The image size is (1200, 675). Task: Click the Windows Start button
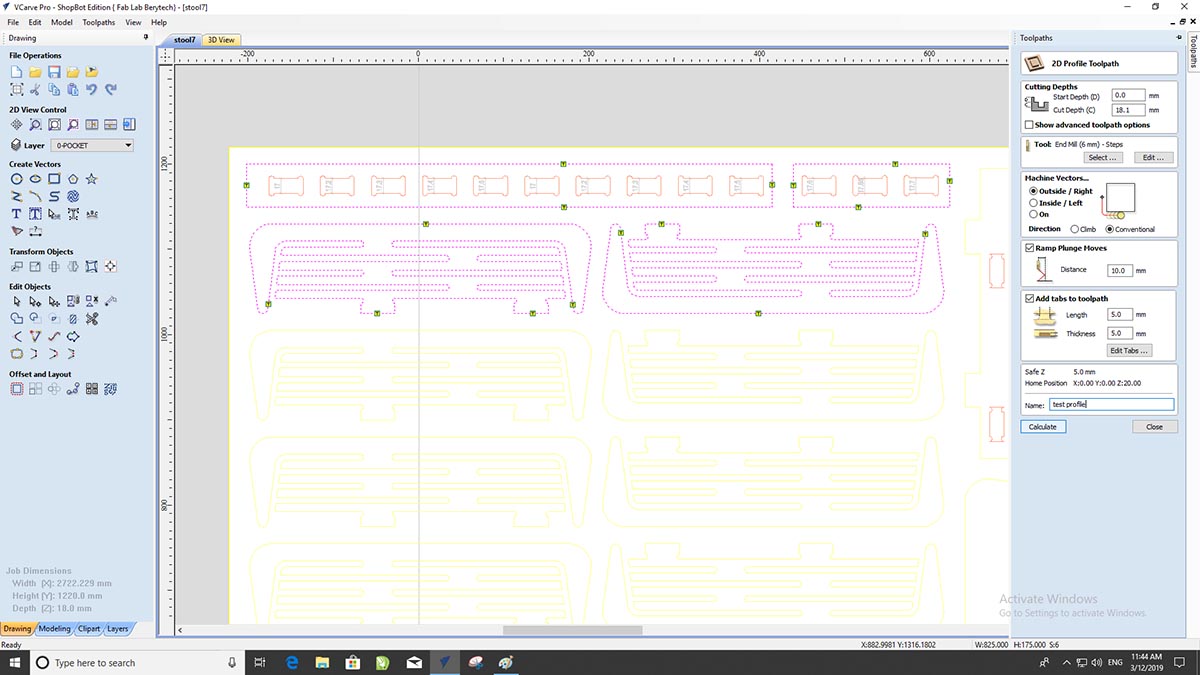[16, 662]
